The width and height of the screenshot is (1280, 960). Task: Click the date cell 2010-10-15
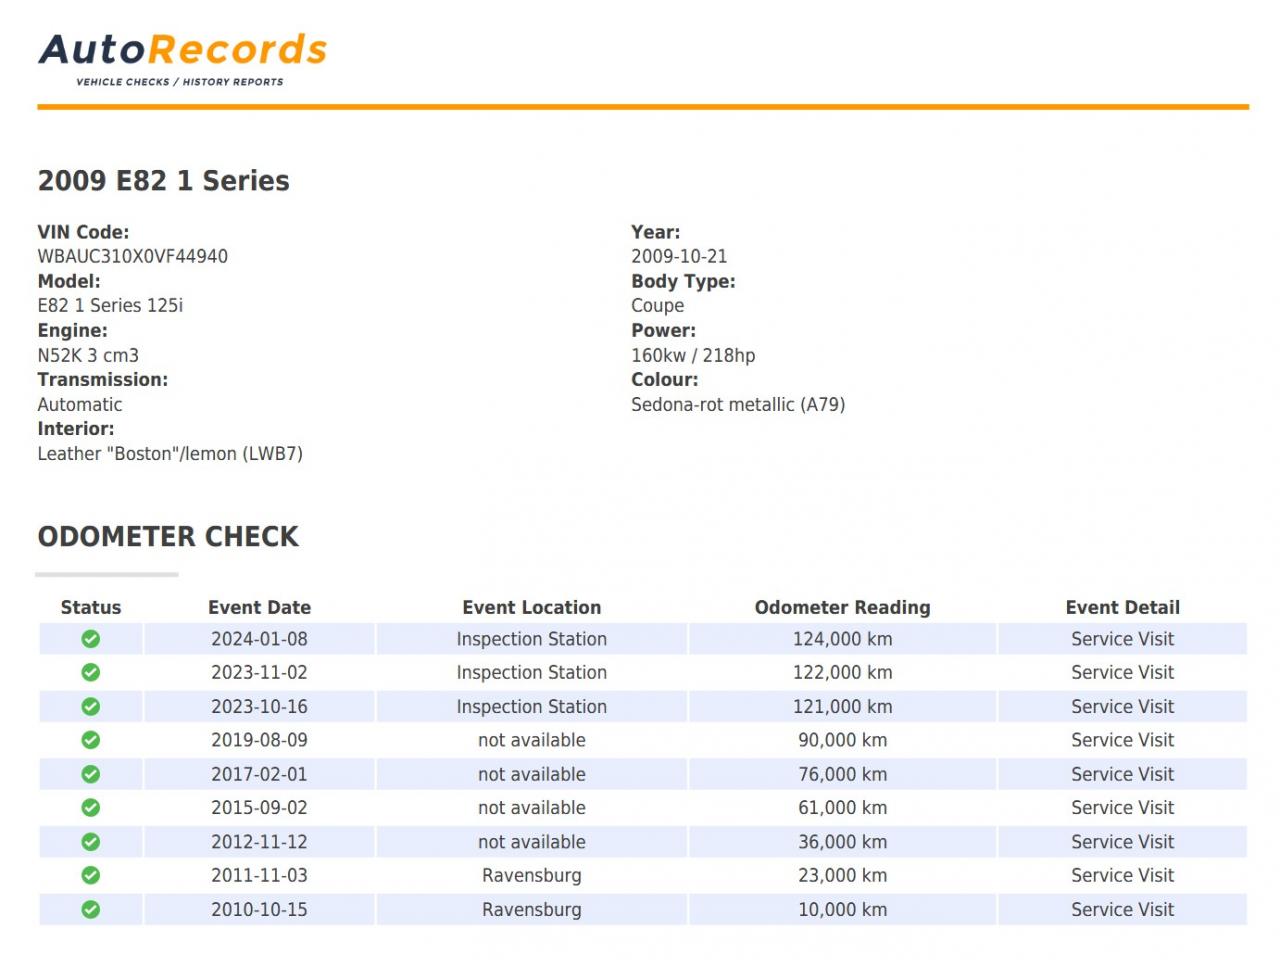pyautogui.click(x=259, y=909)
